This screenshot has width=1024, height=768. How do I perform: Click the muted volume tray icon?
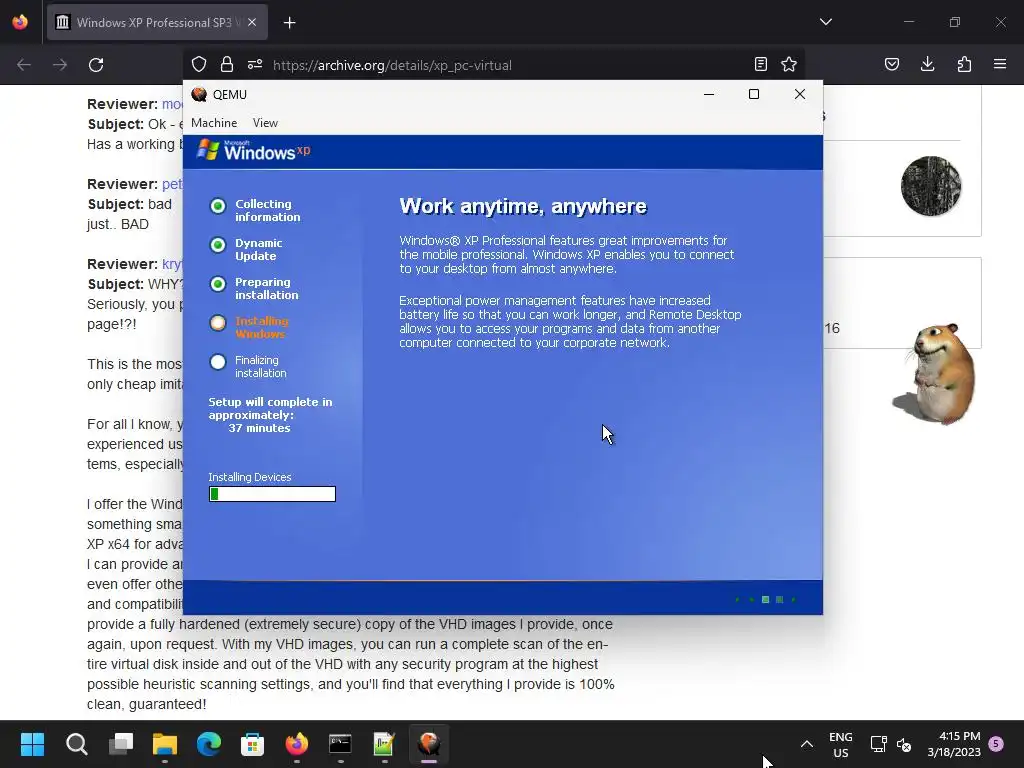click(x=904, y=744)
